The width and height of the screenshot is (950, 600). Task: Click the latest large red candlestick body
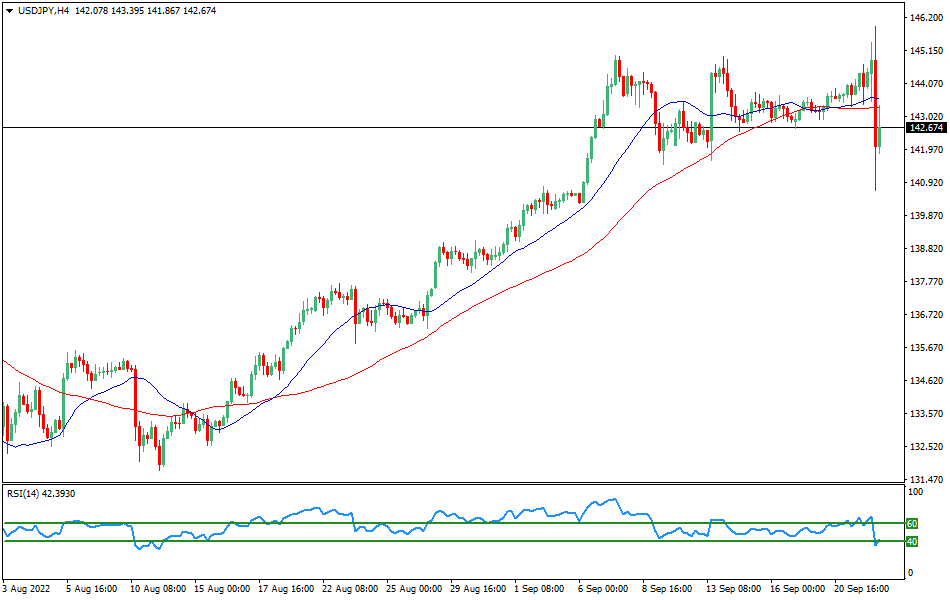(876, 100)
